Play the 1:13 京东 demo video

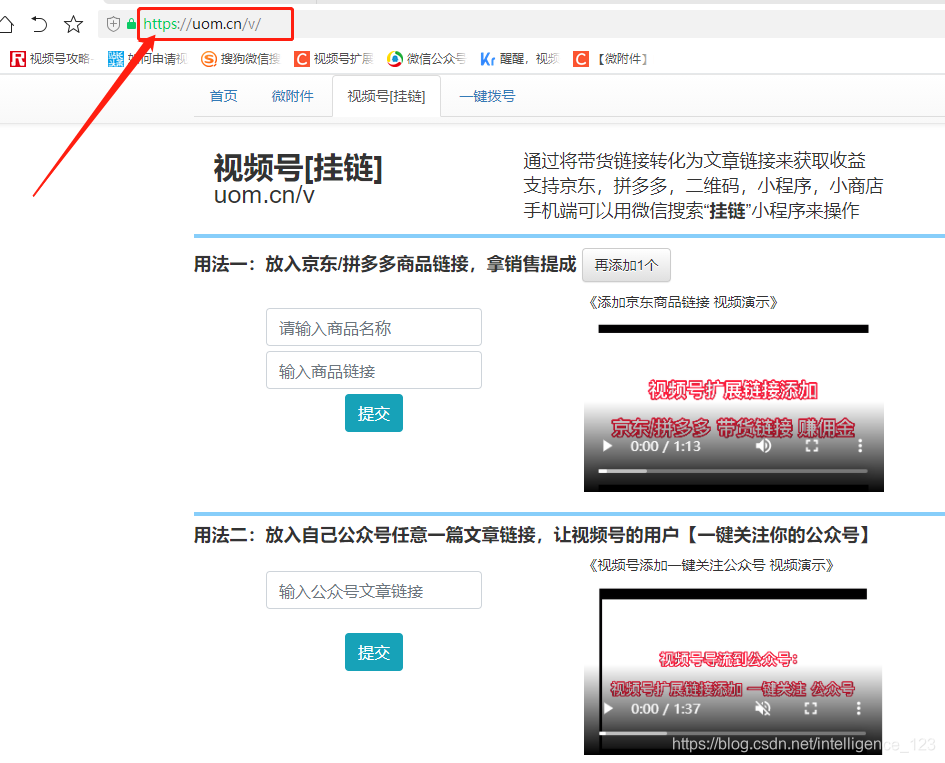[608, 446]
